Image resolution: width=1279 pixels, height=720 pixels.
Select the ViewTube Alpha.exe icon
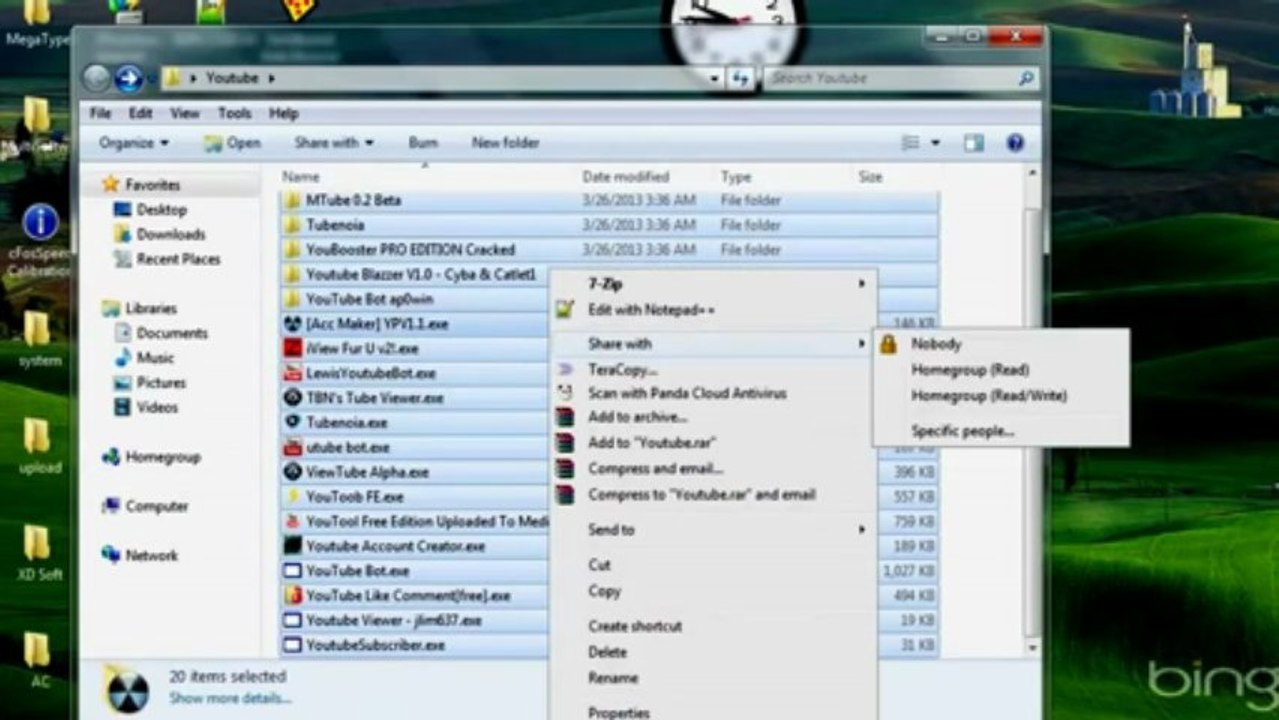pos(292,472)
